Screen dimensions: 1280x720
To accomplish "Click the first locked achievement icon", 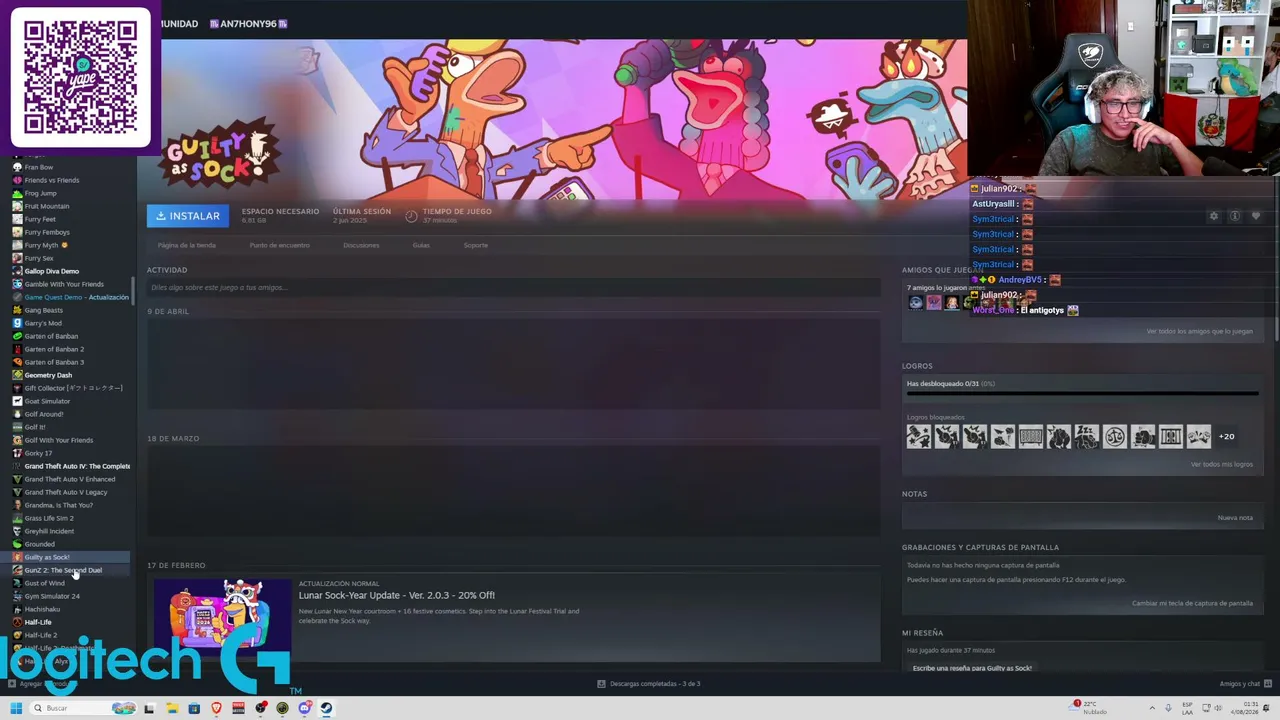I will [918, 436].
